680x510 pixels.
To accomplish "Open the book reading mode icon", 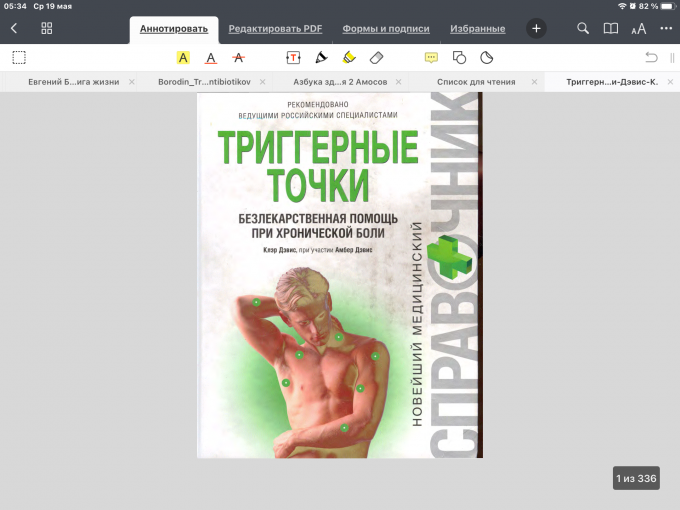I will pos(611,29).
